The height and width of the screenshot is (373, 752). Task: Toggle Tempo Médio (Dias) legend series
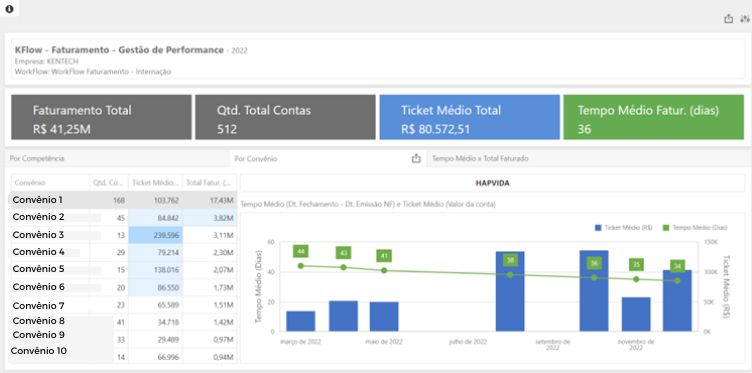[695, 228]
